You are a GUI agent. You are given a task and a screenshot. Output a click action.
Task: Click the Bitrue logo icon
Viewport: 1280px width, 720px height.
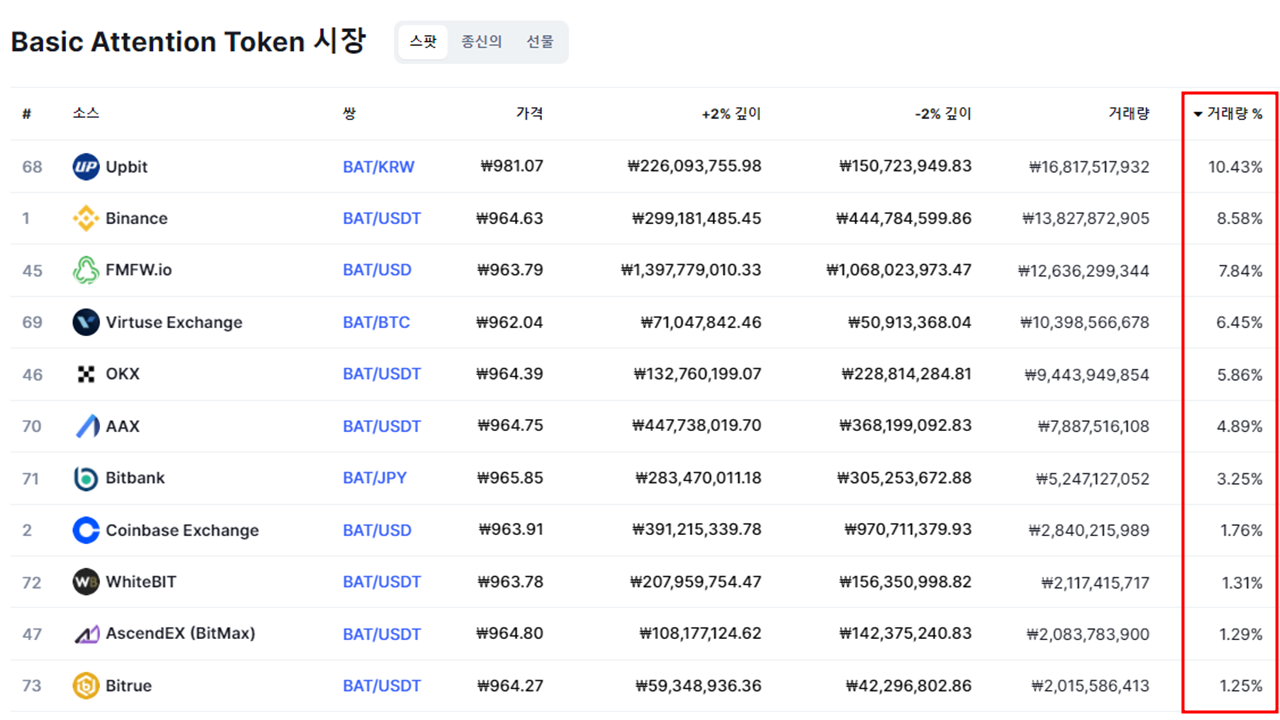click(x=86, y=686)
